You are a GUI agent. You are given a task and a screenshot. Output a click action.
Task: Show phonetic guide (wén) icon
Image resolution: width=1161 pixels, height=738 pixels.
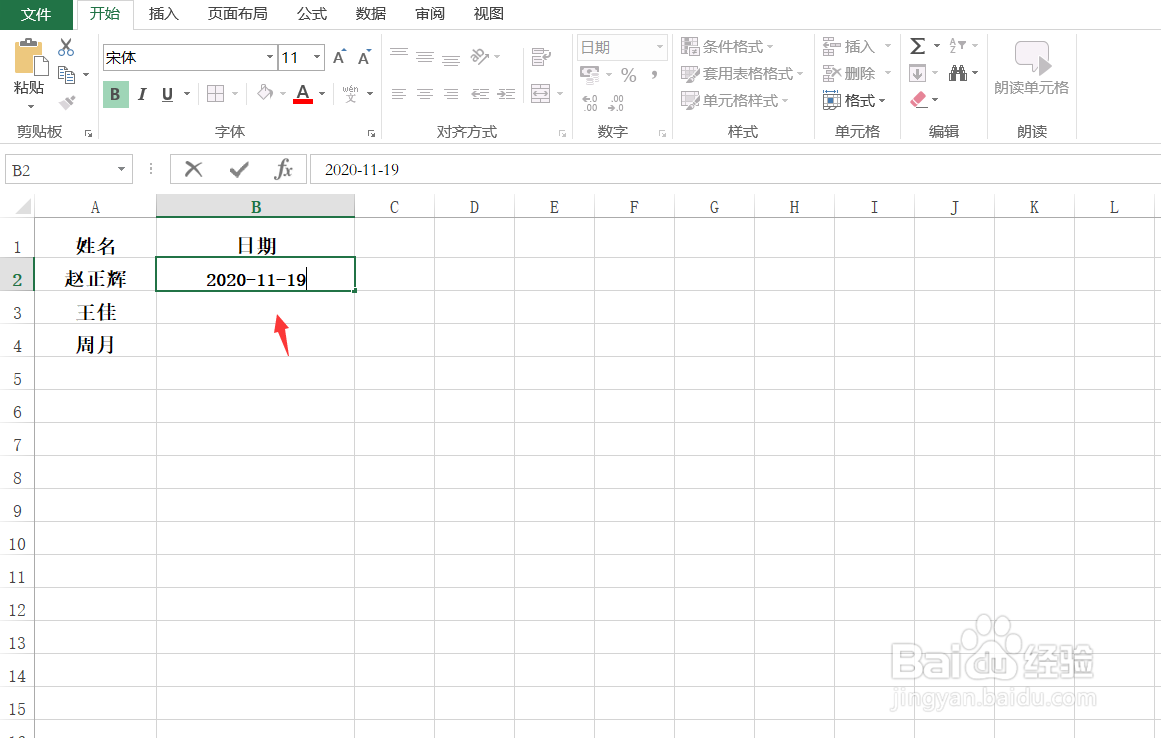tap(350, 93)
